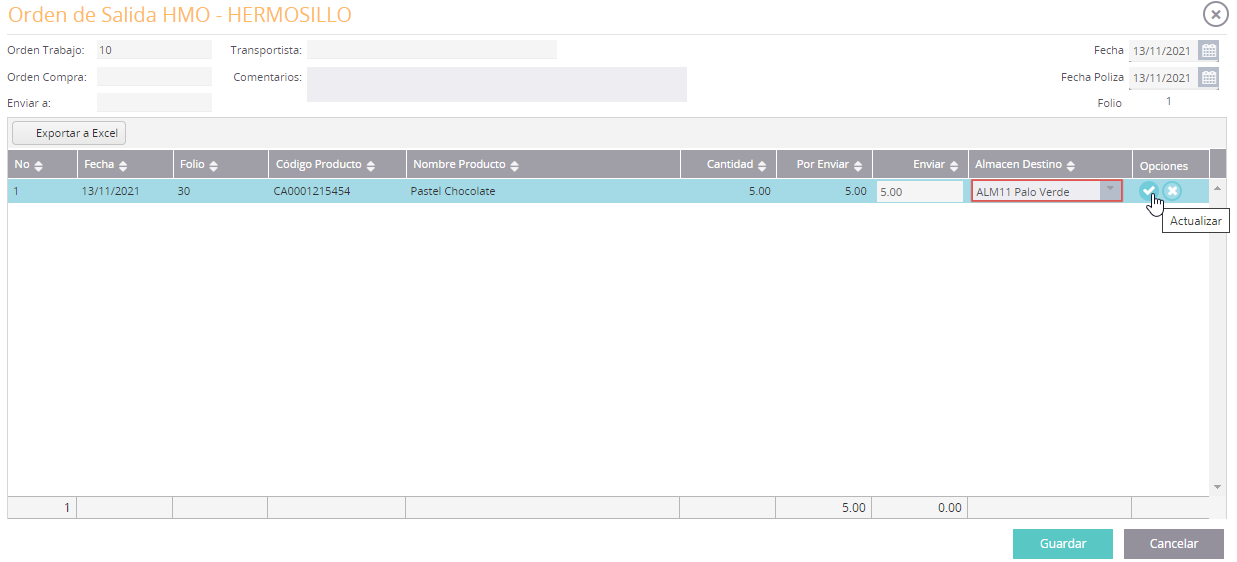Confirm row edit with Actualizar checkmark icon
This screenshot has width=1237, height=562.
[x=1149, y=191]
